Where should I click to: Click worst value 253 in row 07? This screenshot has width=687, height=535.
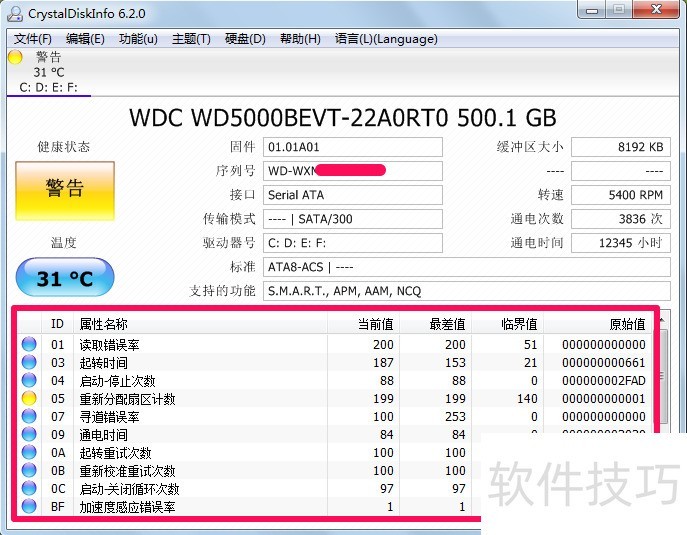tap(455, 417)
